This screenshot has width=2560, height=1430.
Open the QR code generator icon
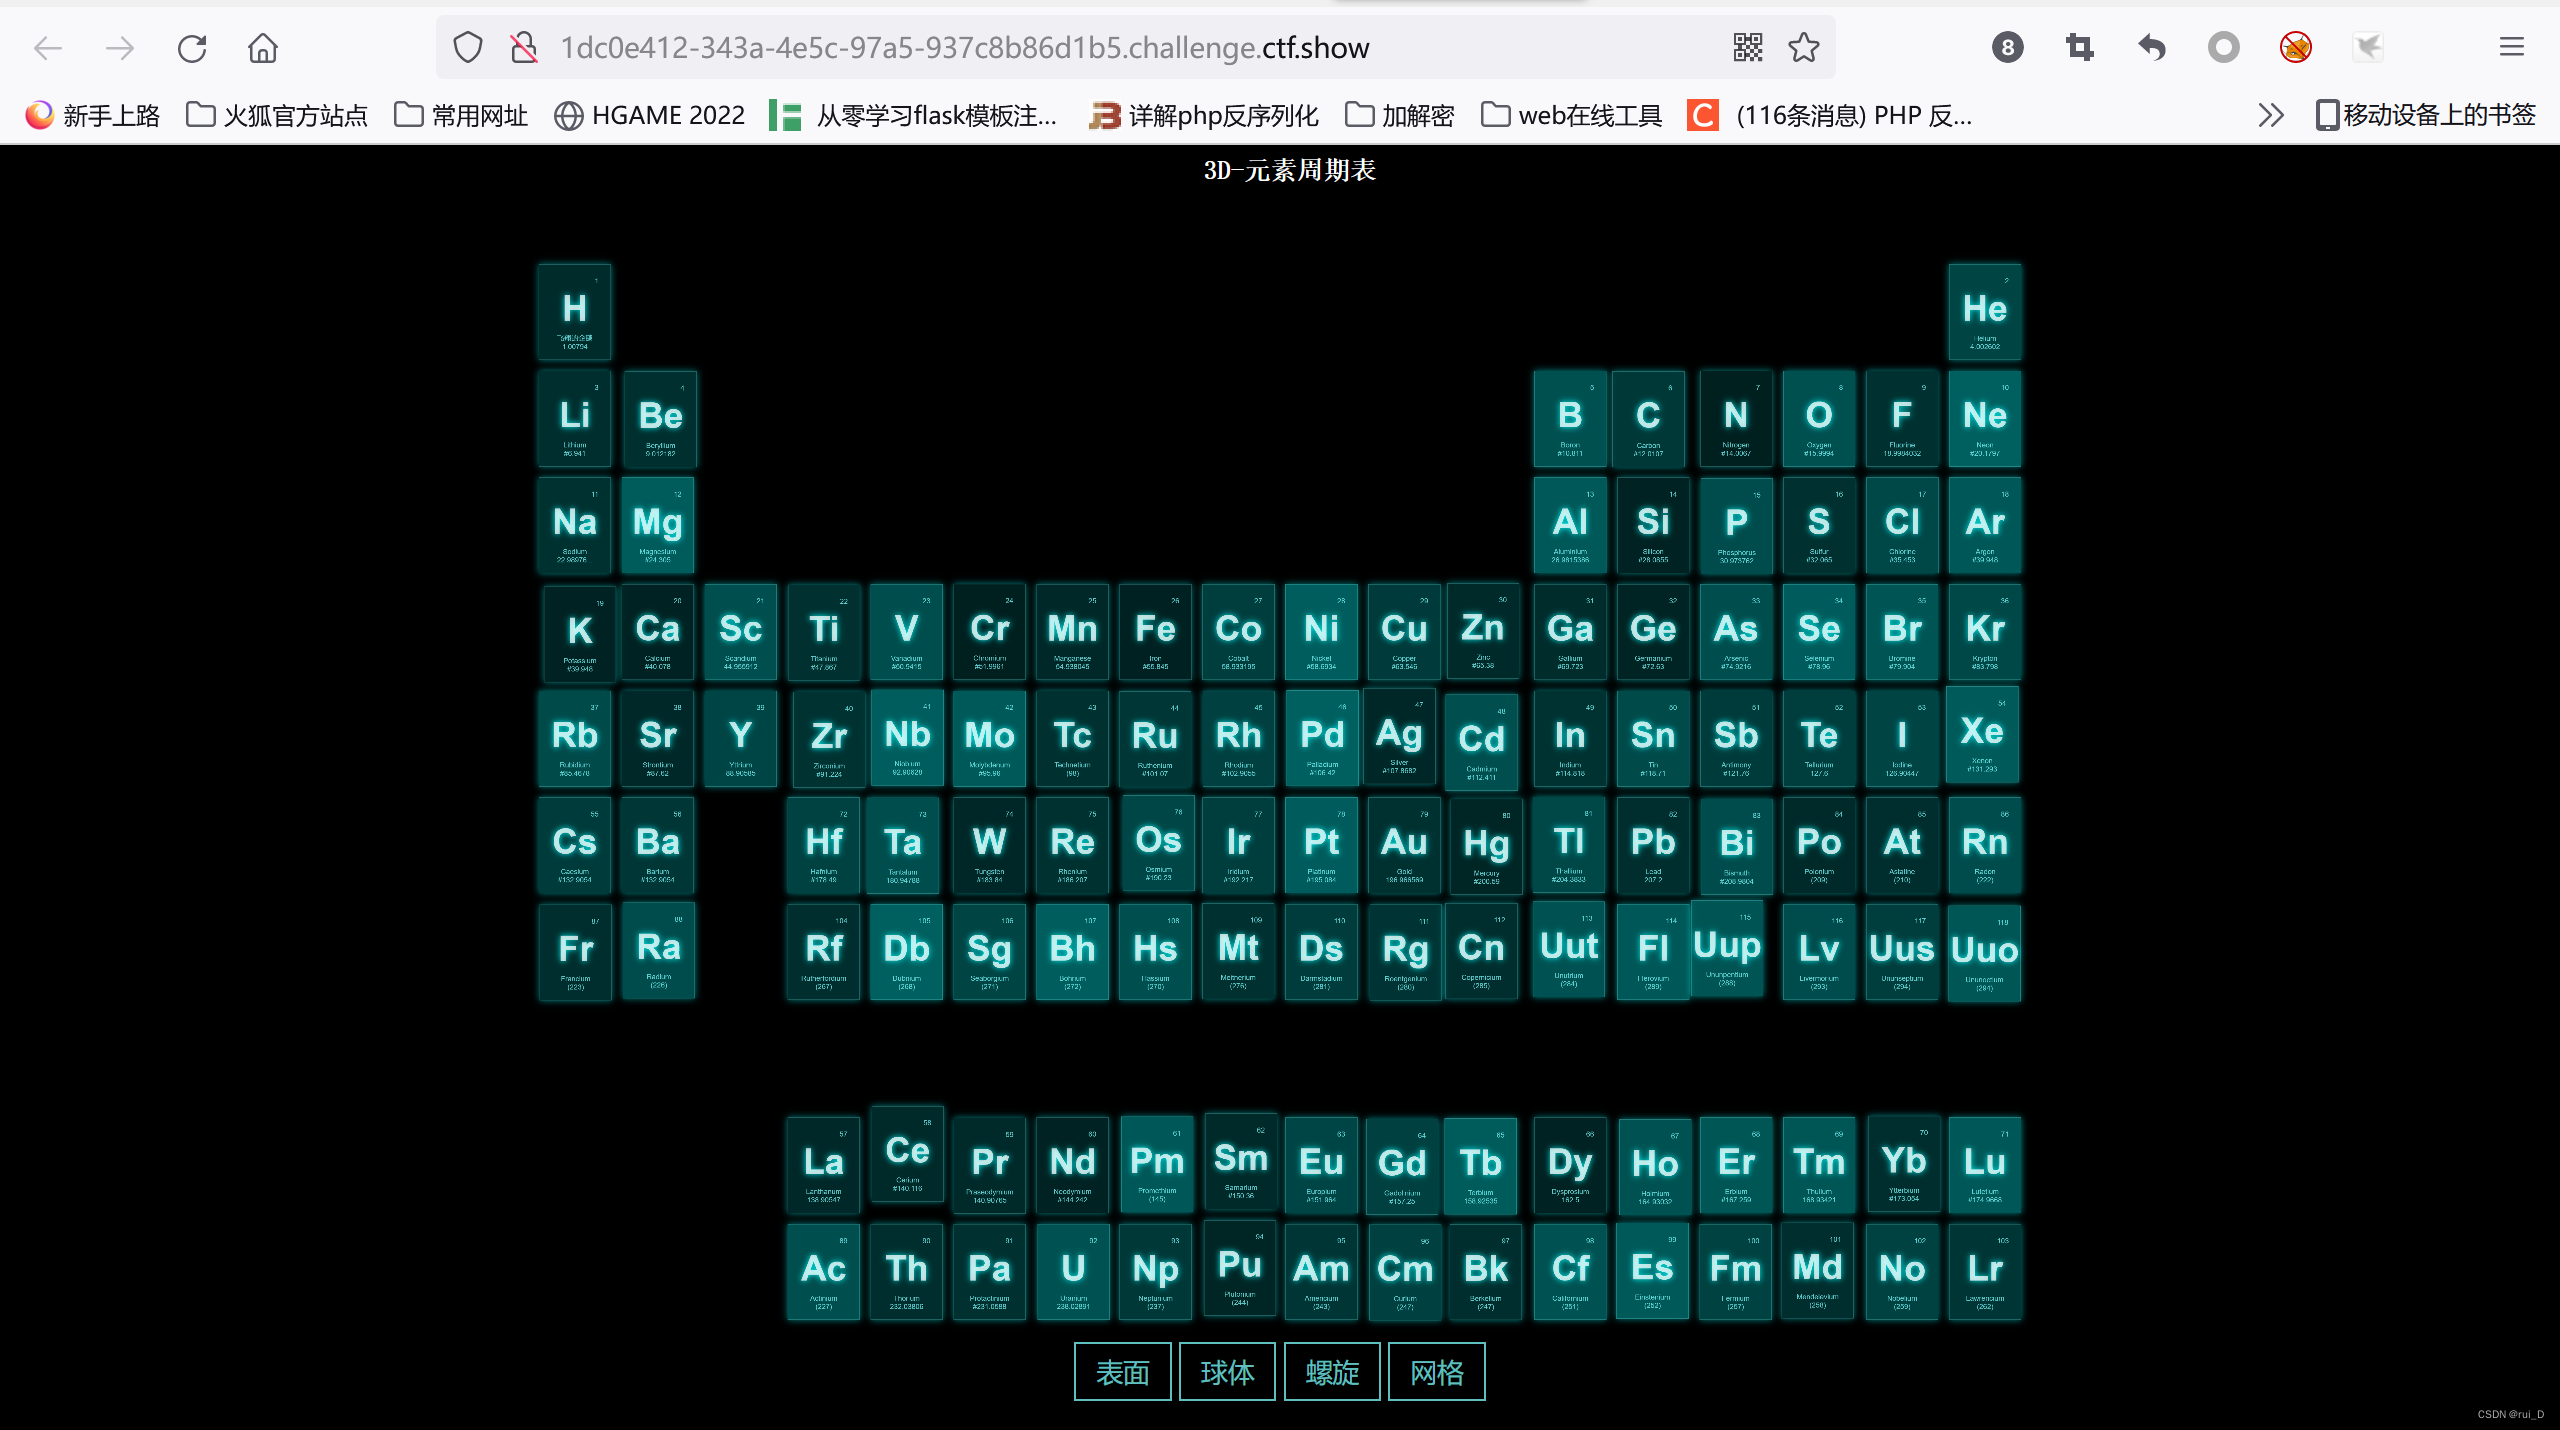(x=1748, y=48)
